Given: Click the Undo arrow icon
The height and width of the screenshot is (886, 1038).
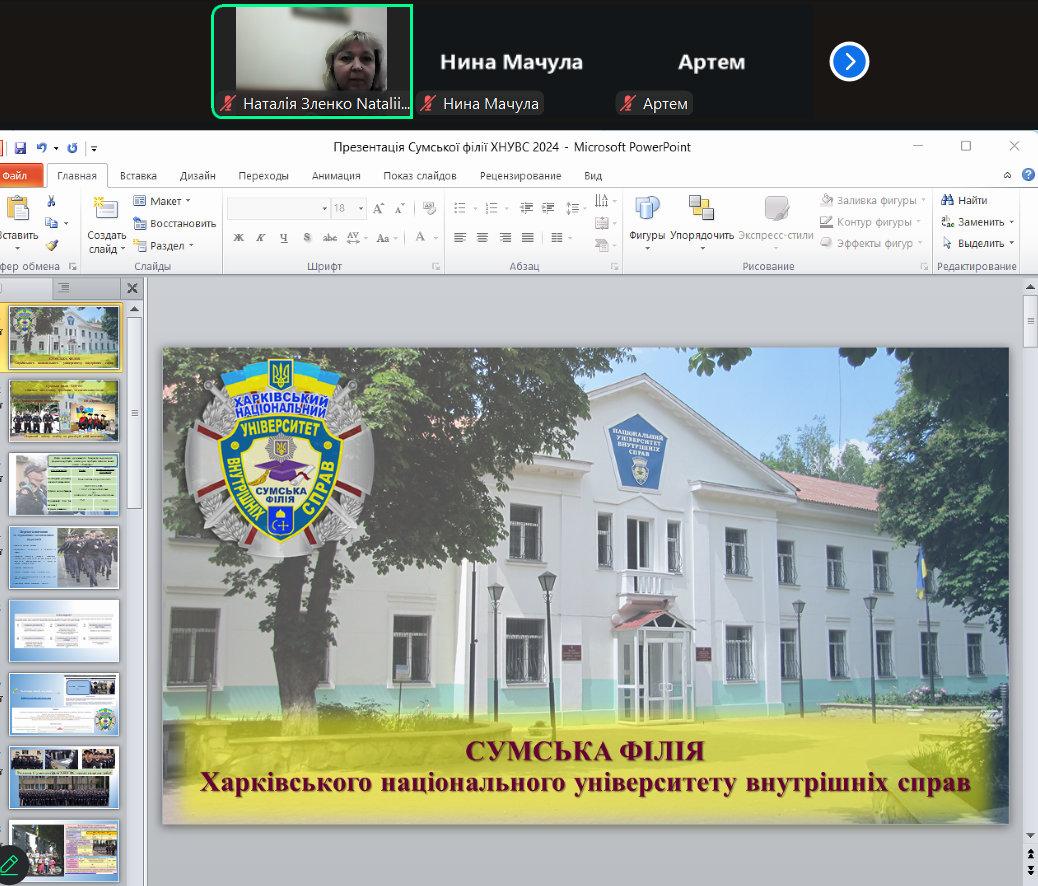Looking at the screenshot, I should [x=41, y=148].
